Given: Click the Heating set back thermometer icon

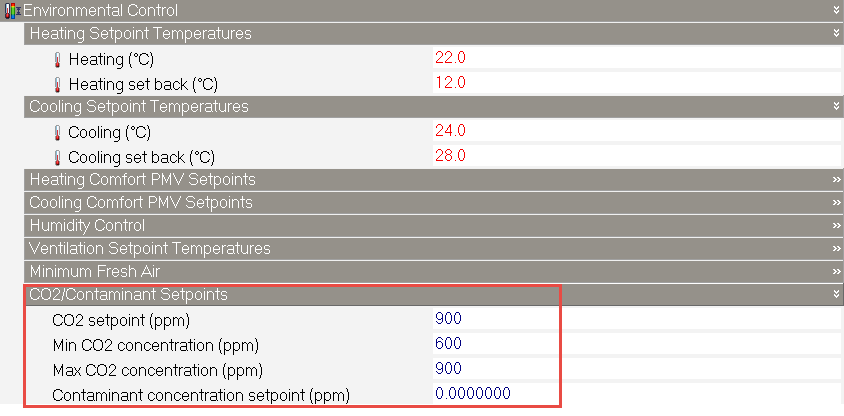Looking at the screenshot, I should point(58,84).
